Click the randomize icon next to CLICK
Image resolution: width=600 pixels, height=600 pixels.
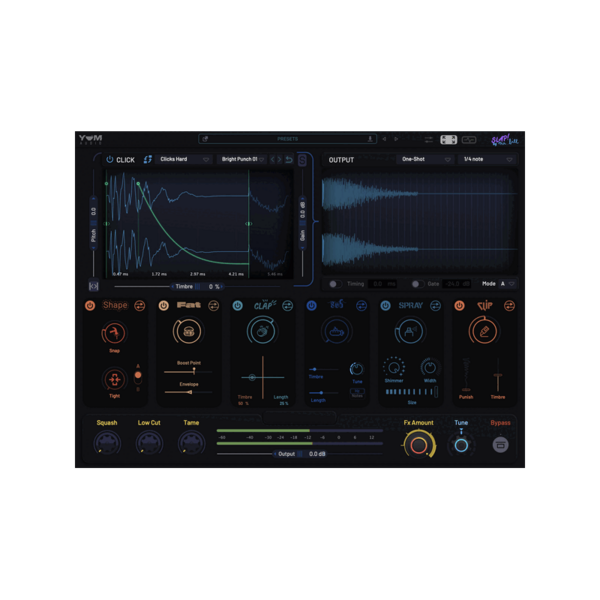[x=148, y=160]
